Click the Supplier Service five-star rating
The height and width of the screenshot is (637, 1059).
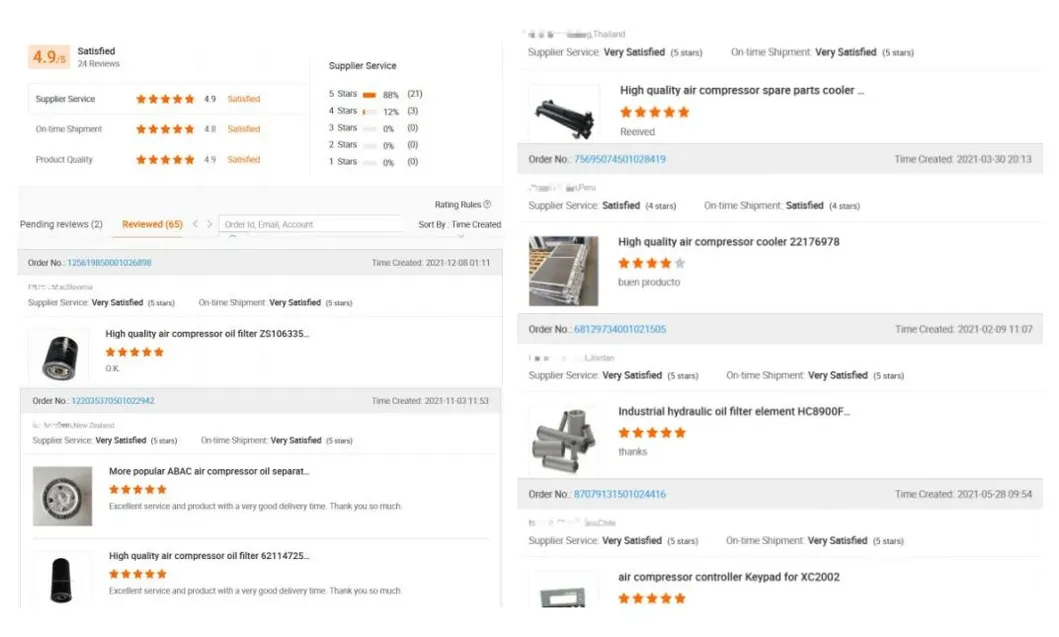point(165,99)
